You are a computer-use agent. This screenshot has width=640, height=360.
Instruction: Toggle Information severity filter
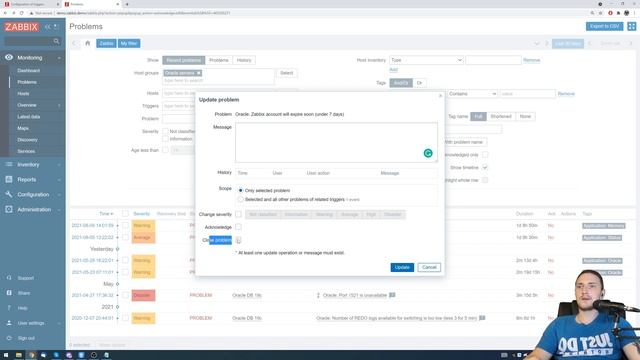click(x=165, y=139)
